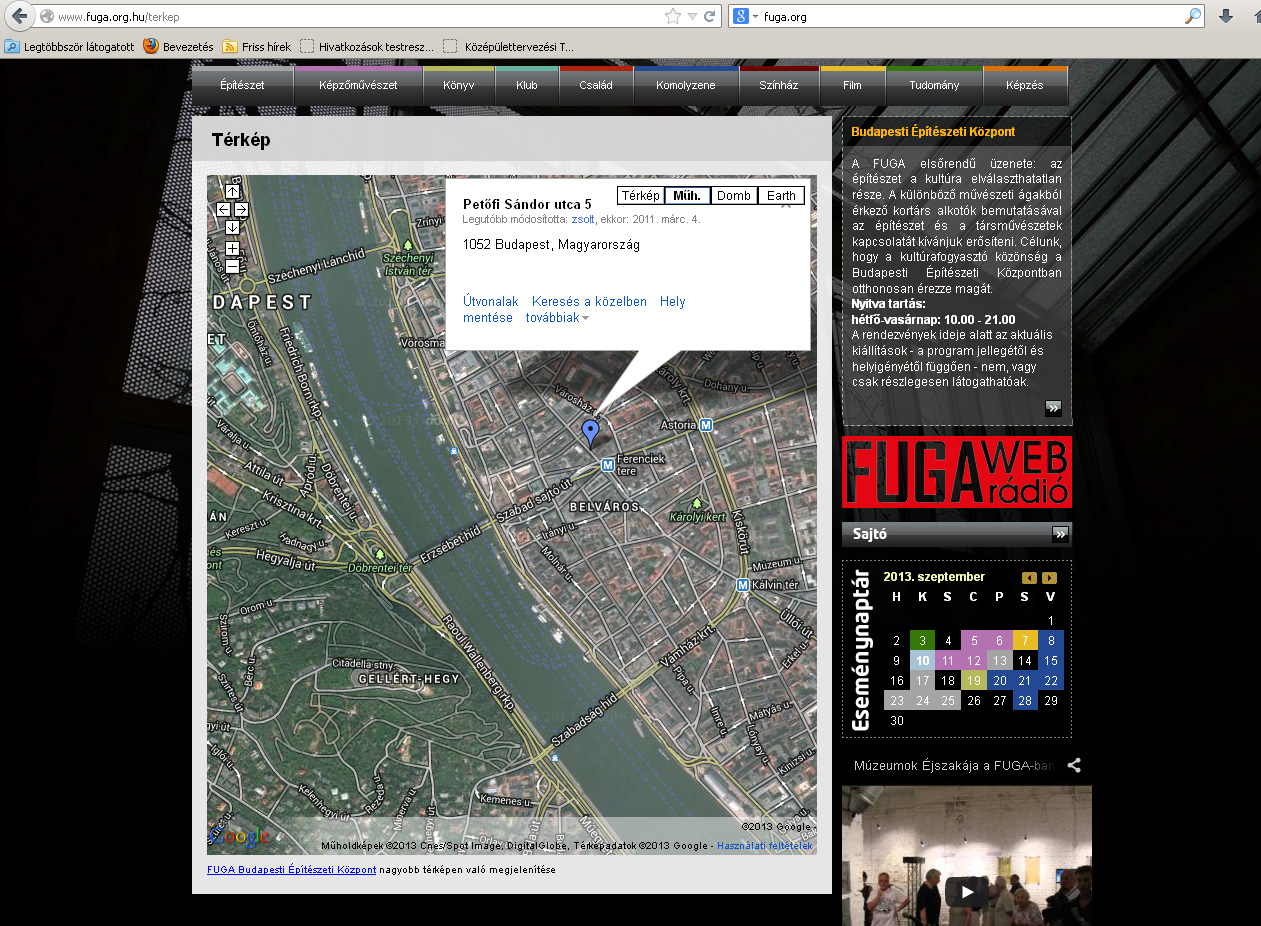Open more info arrow in Budapesti Építészeti Központ box

click(x=1053, y=408)
